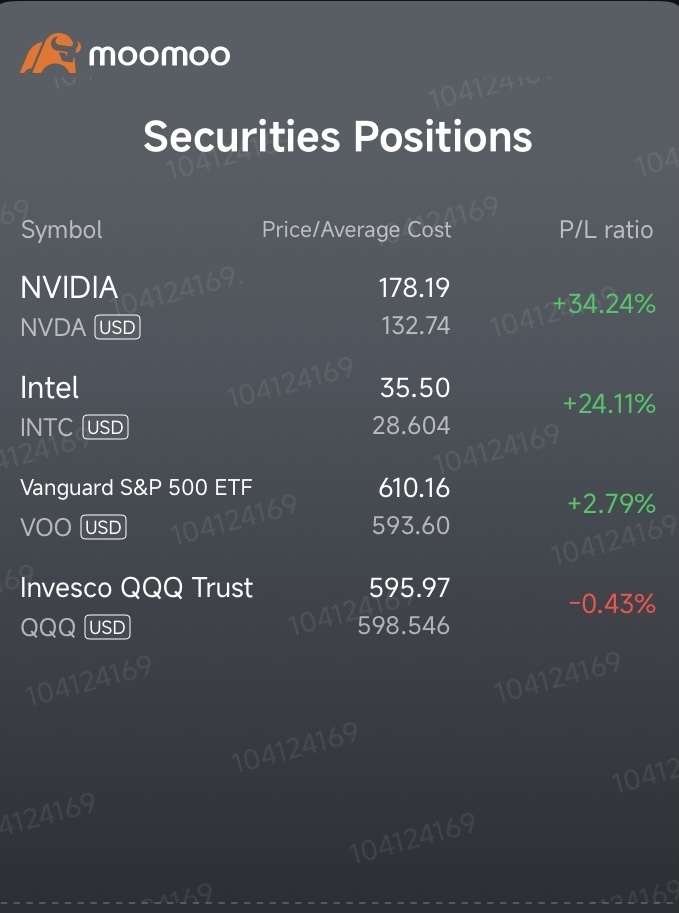Image resolution: width=679 pixels, height=913 pixels.
Task: Click the QQQ average cost 598.546
Action: tap(404, 626)
